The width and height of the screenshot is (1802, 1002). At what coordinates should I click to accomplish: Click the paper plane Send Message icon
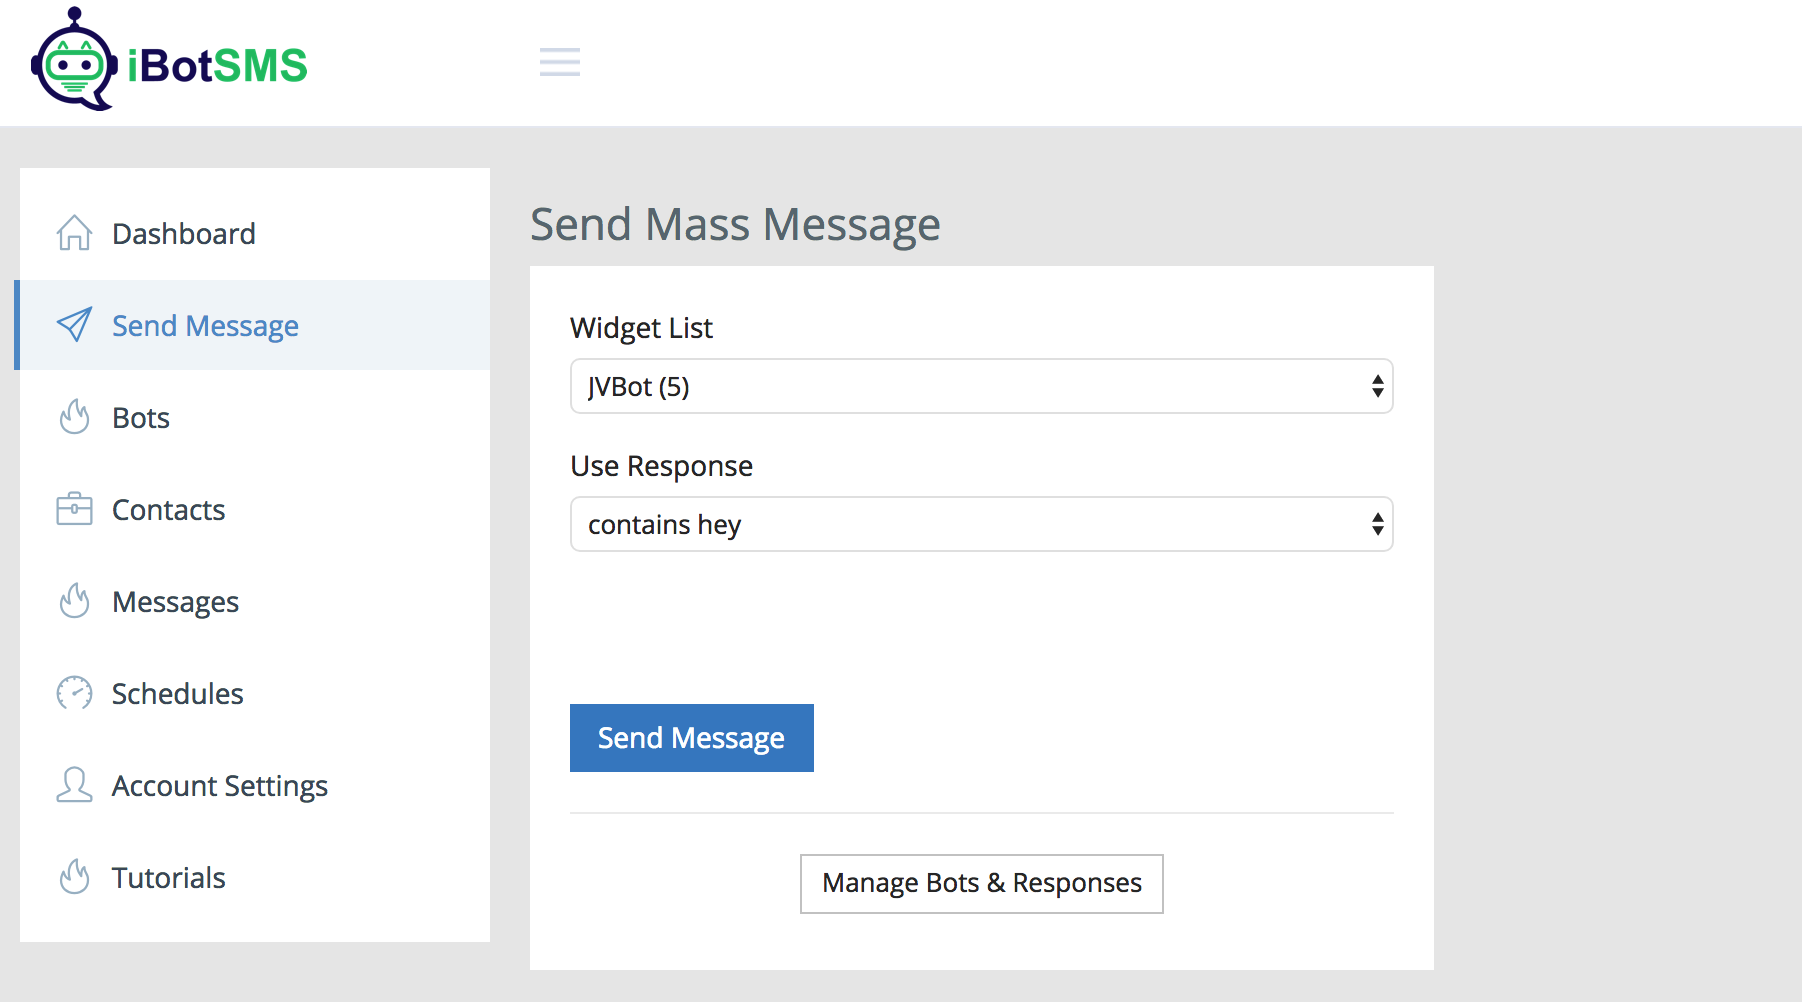74,325
